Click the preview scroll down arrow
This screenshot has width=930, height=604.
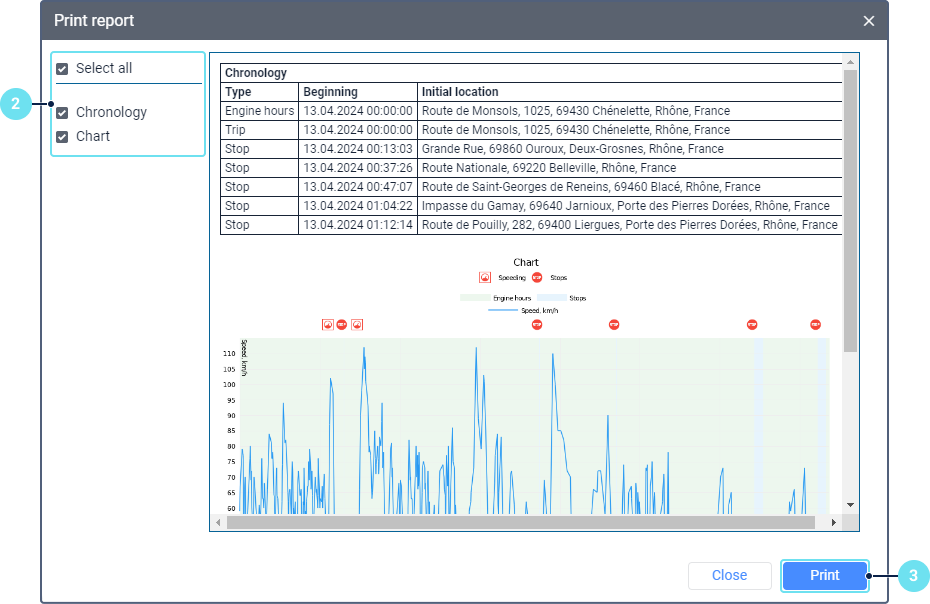tap(850, 506)
